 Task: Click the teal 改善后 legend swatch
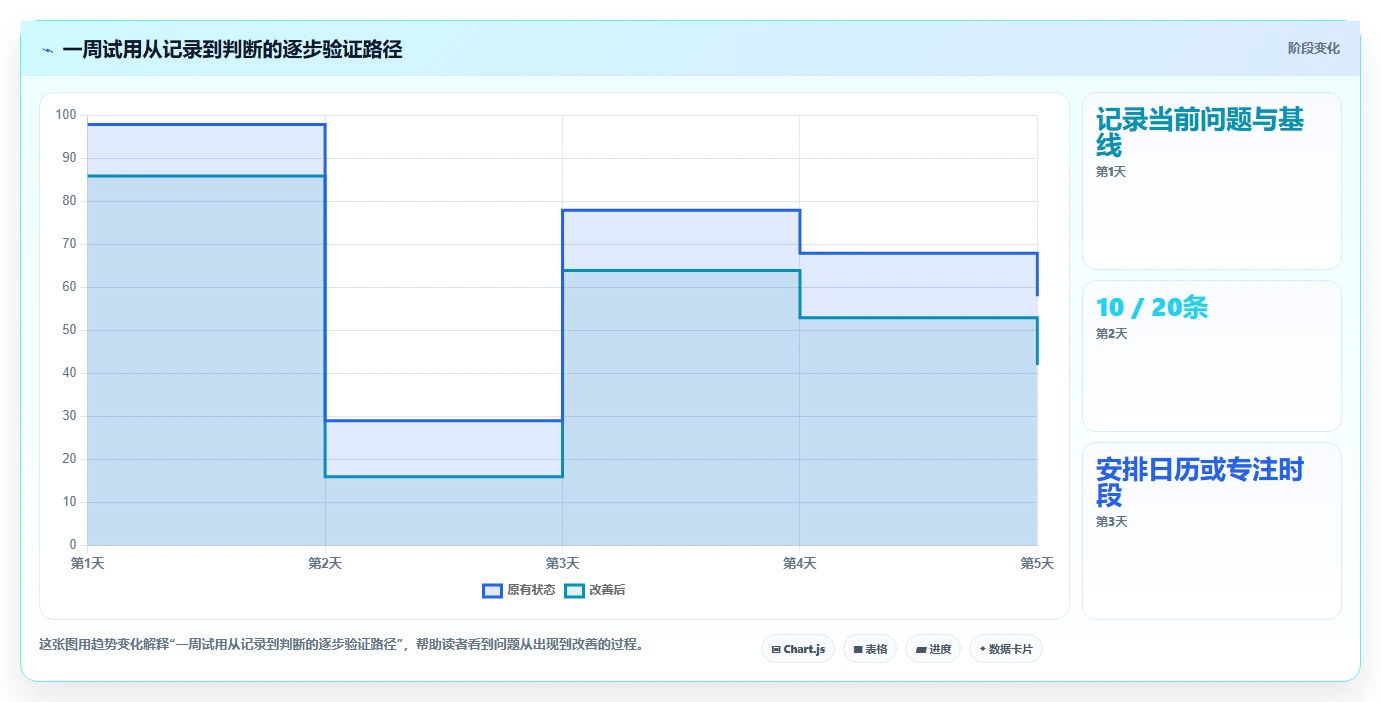pyautogui.click(x=574, y=590)
